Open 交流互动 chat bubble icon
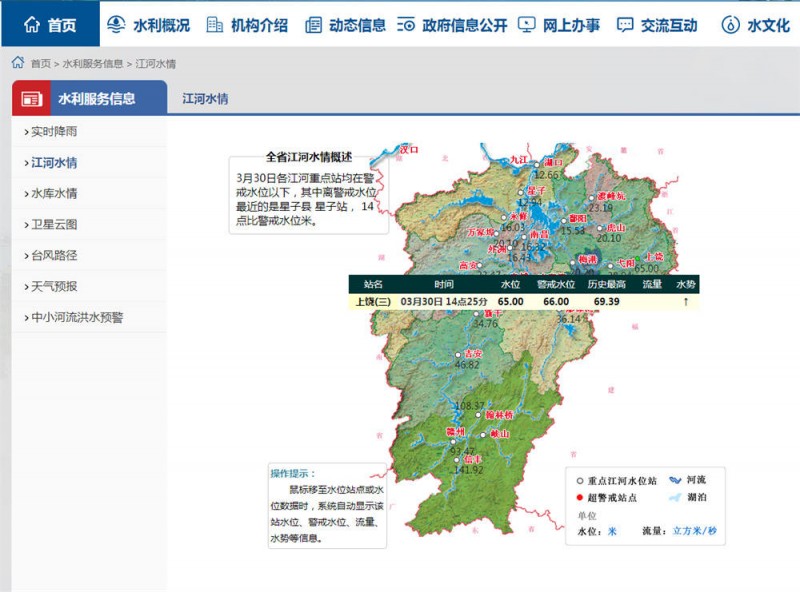The image size is (800, 592). tap(625, 23)
